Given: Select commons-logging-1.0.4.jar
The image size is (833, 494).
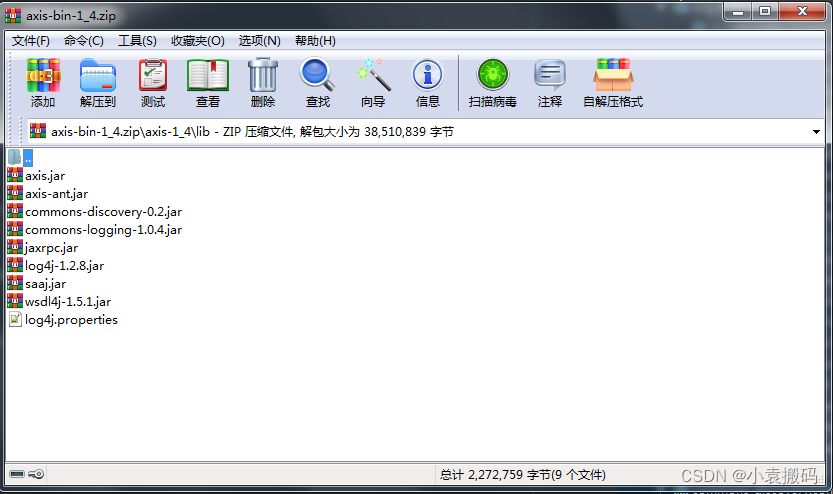Looking at the screenshot, I should point(103,230).
